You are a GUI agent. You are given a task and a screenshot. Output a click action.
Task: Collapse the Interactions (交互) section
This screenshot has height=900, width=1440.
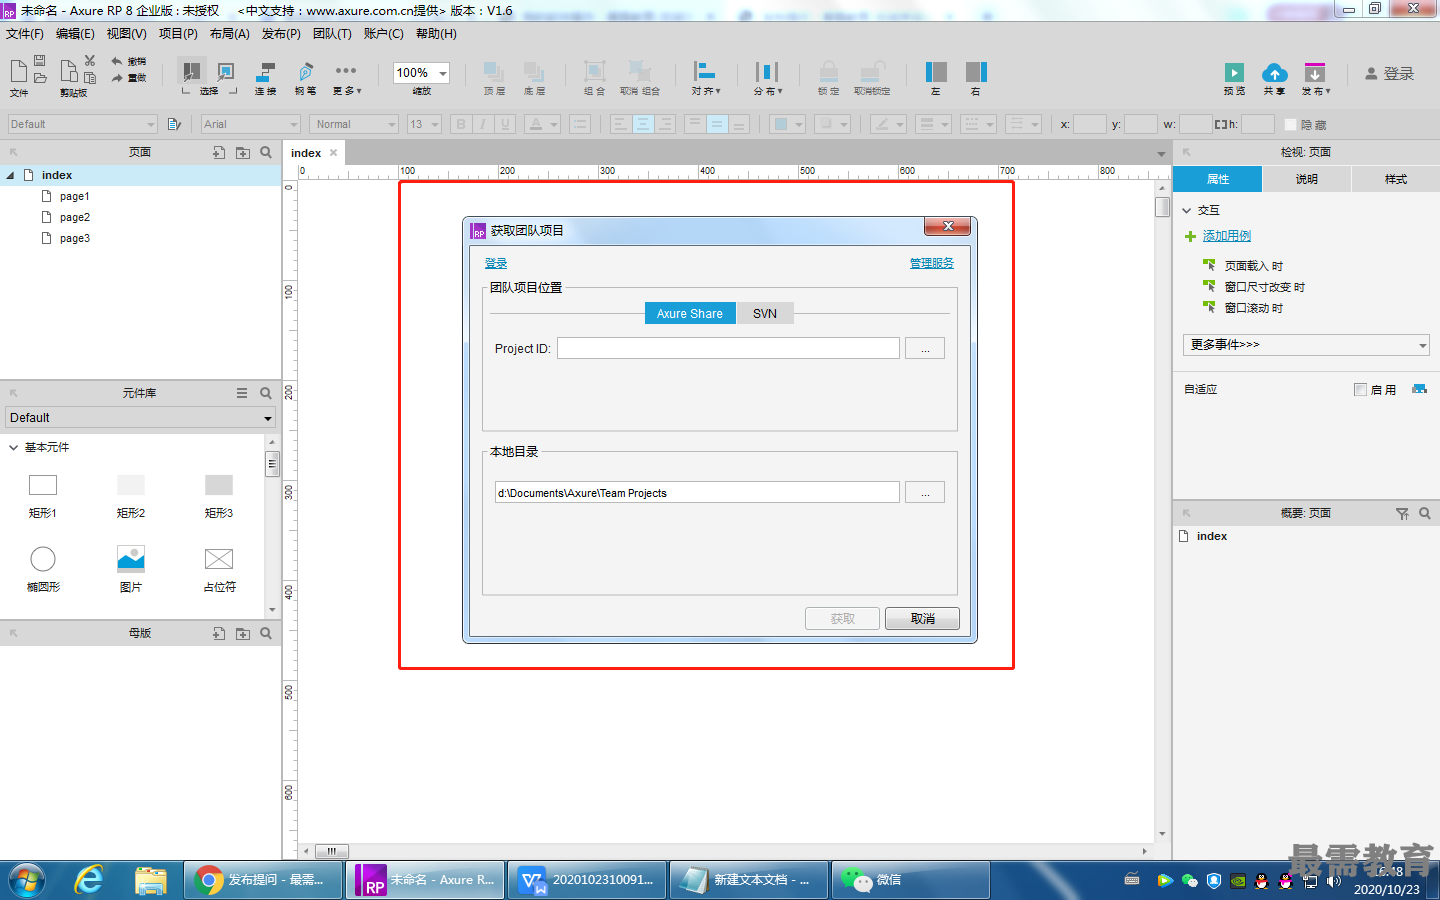[x=1187, y=210]
